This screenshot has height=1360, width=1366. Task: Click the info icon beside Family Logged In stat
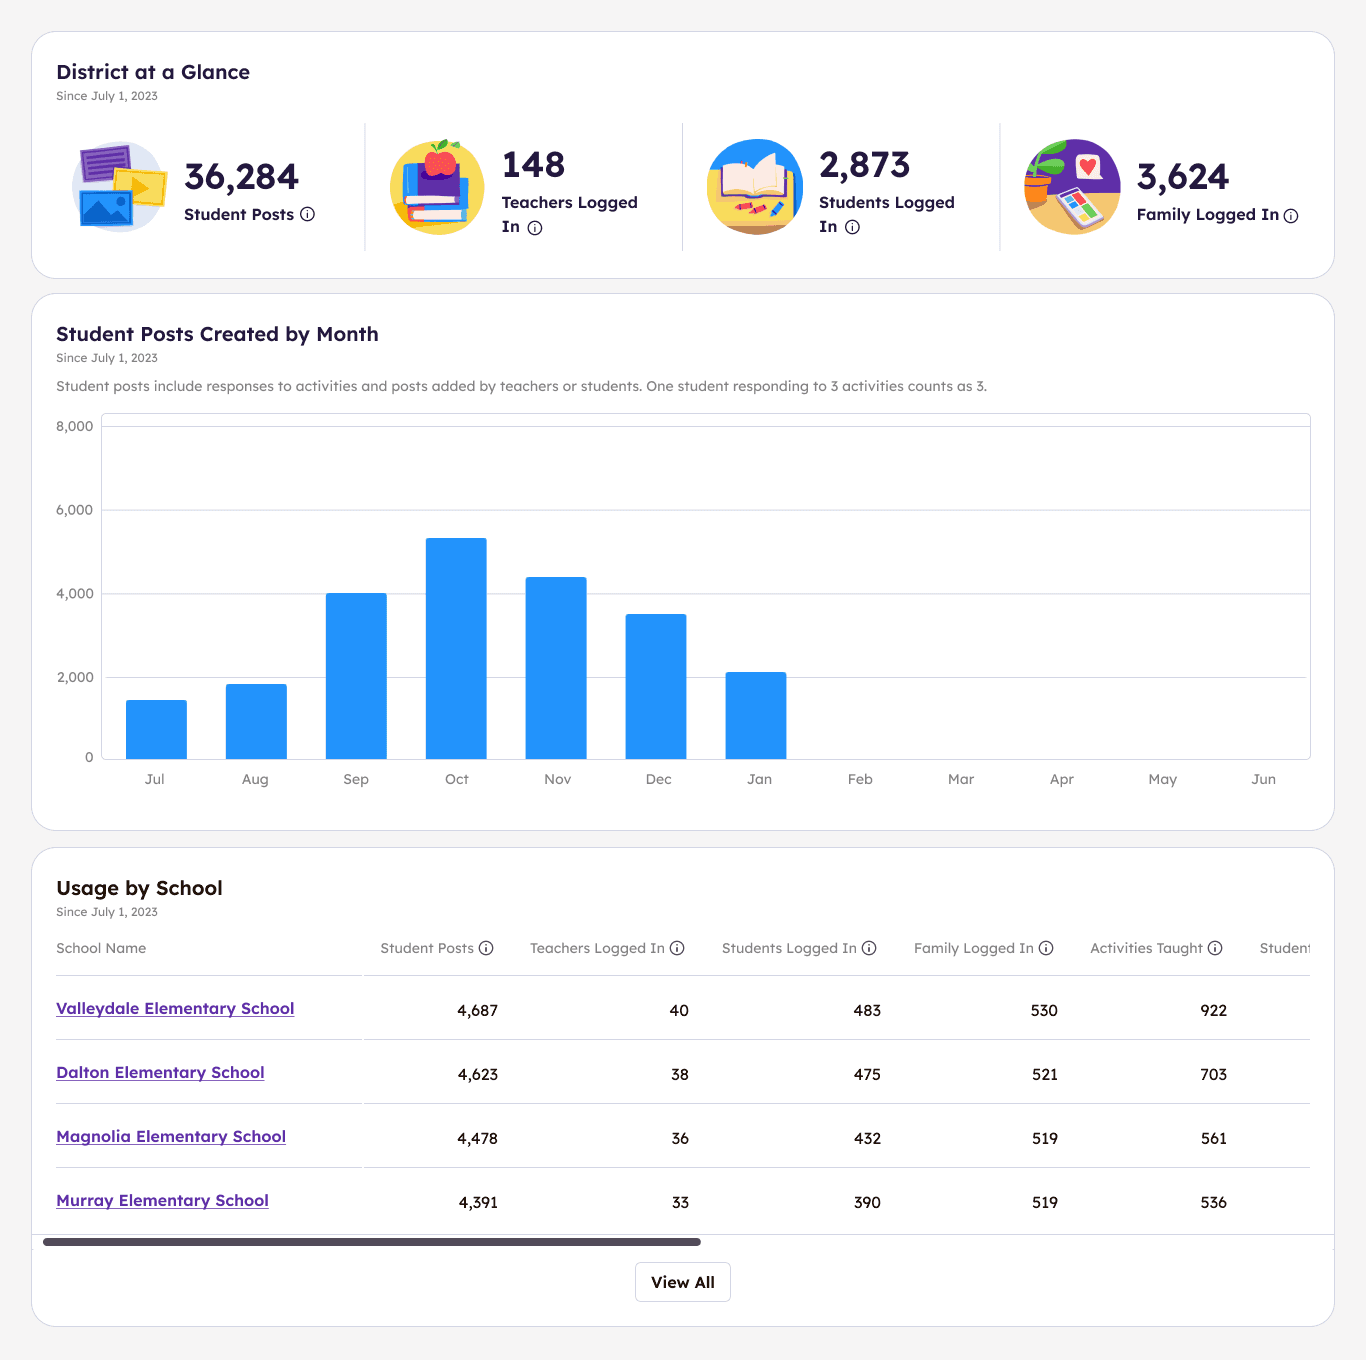(1292, 216)
